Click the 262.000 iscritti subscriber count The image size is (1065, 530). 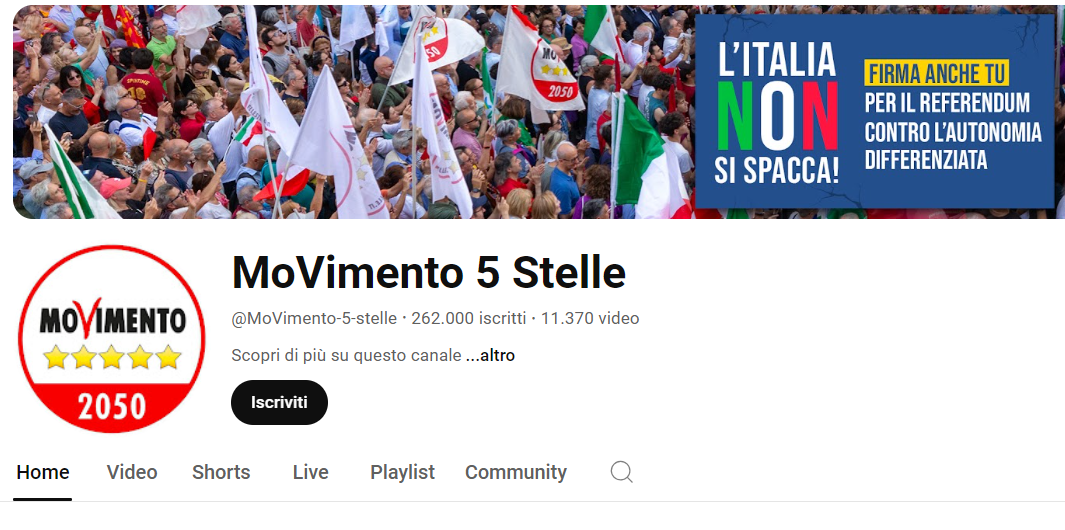point(469,318)
